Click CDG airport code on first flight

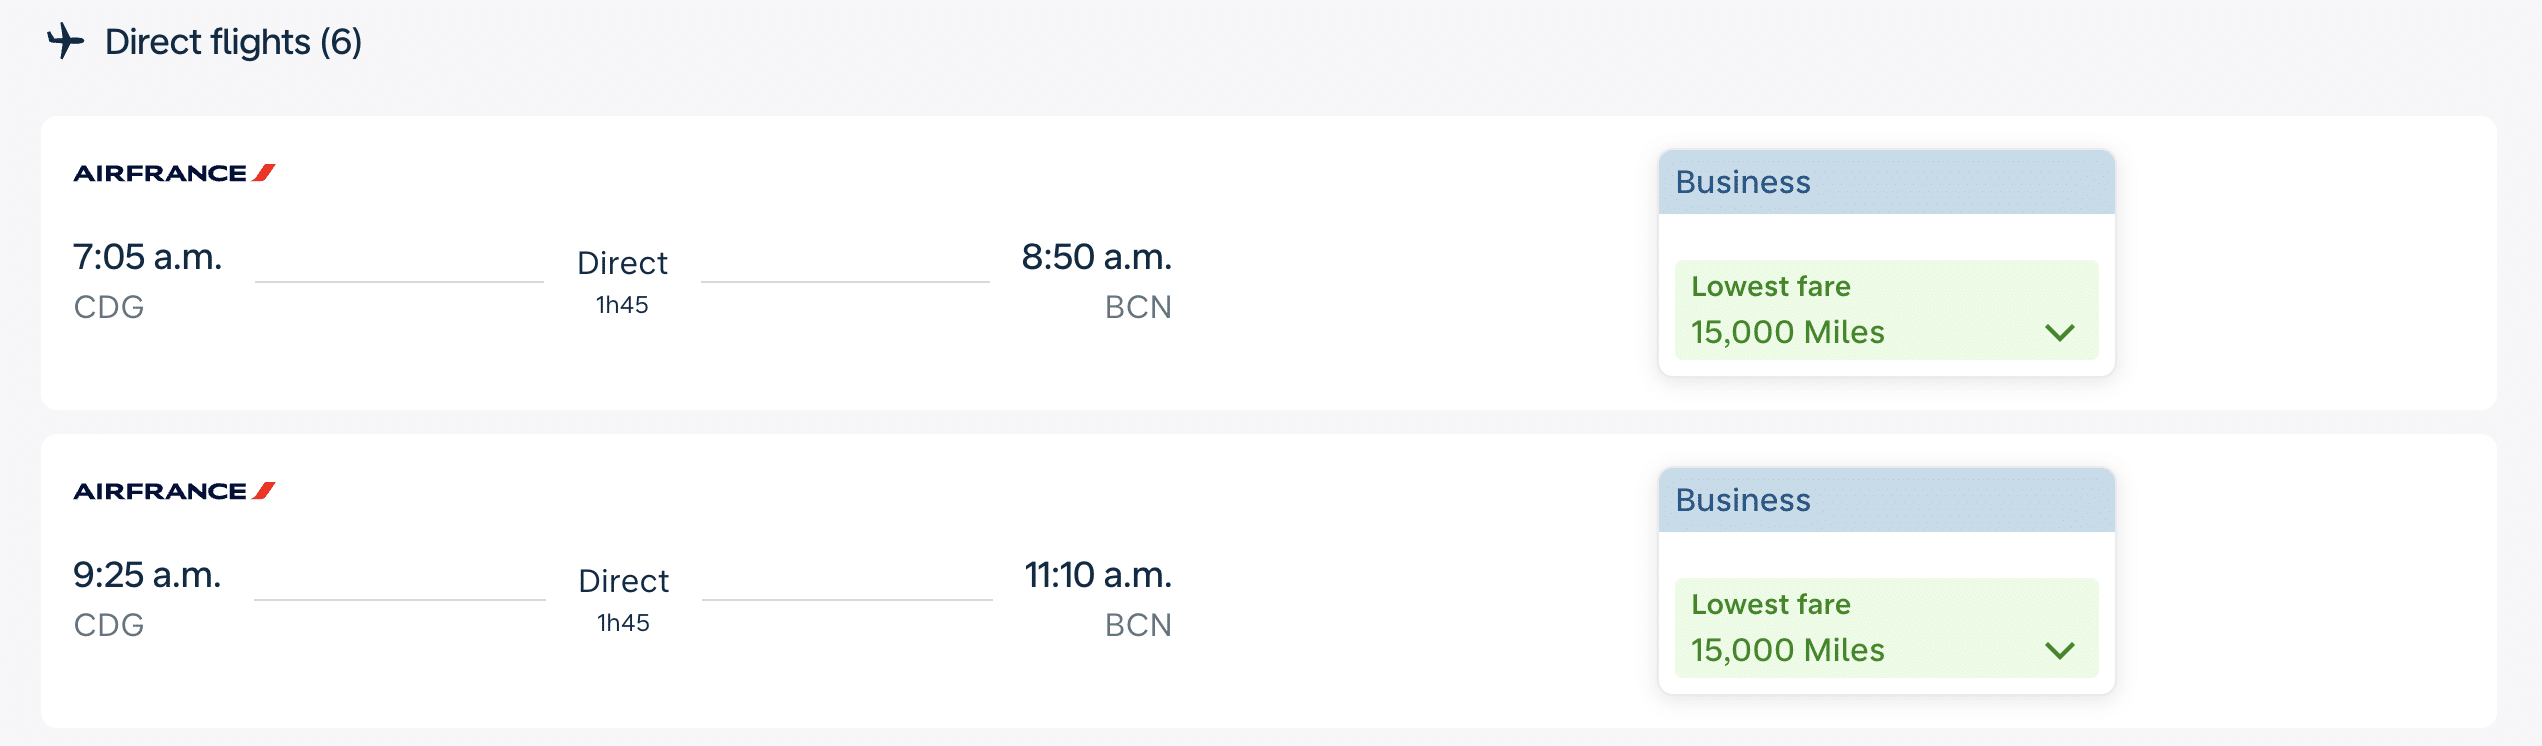click(109, 307)
